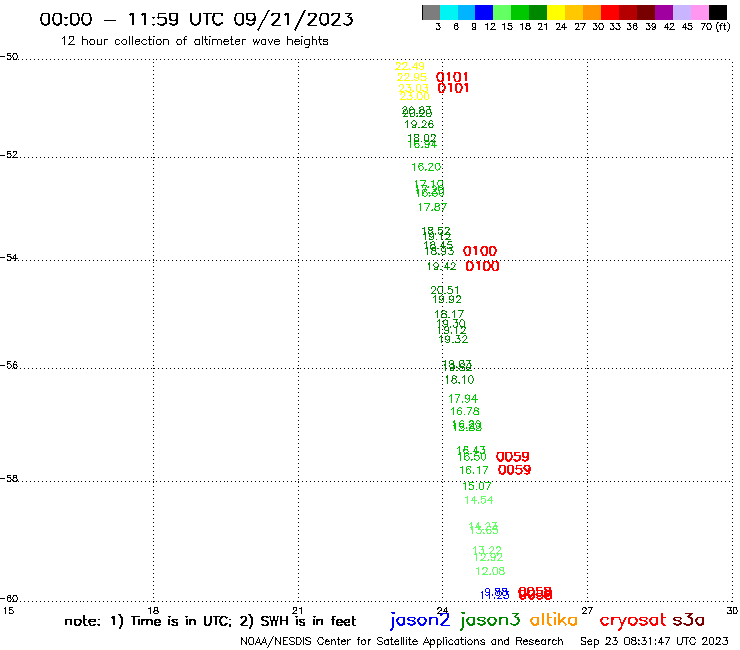The width and height of the screenshot is (740, 650).
Task: Click the 19.26 wave height reading
Action: click(419, 125)
